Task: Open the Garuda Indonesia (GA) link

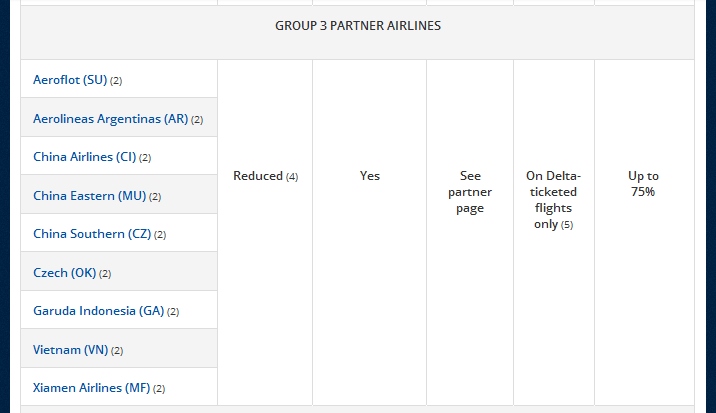Action: (98, 311)
